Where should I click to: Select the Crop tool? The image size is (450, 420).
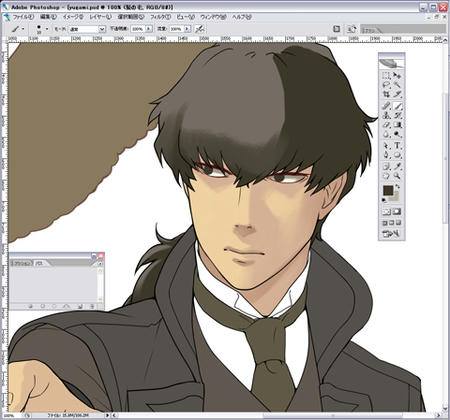click(x=386, y=94)
